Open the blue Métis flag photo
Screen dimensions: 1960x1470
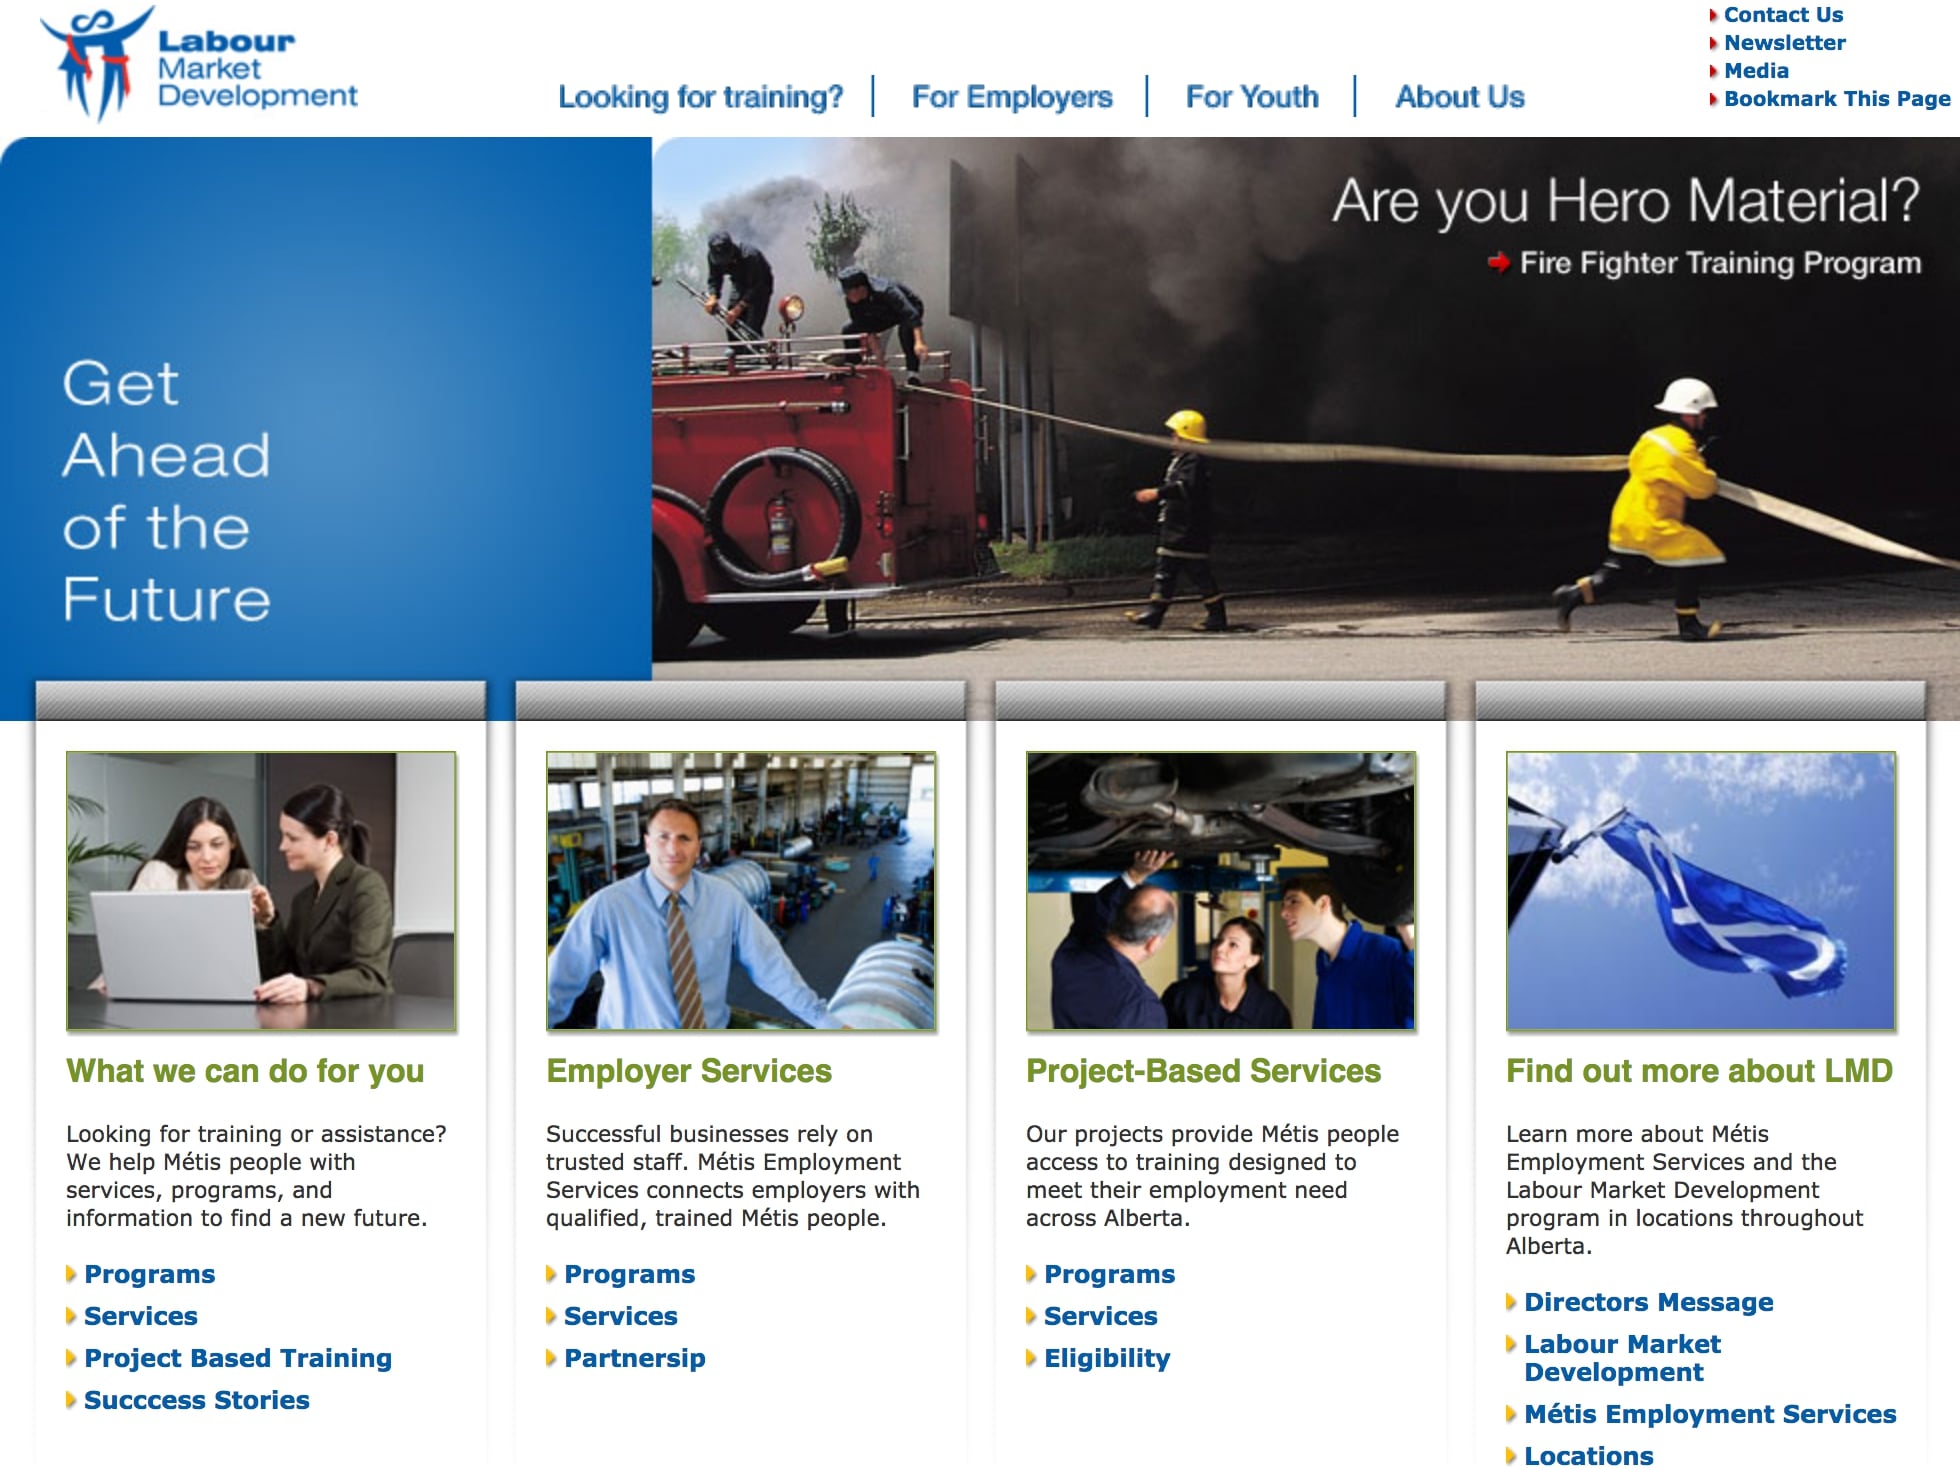pyautogui.click(x=1701, y=891)
